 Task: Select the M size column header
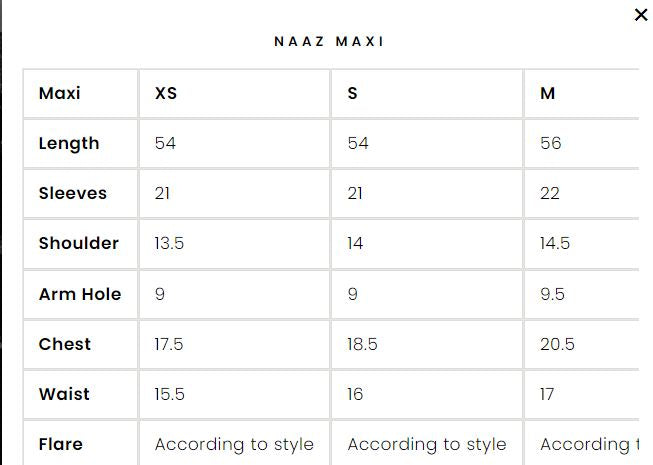(x=548, y=93)
